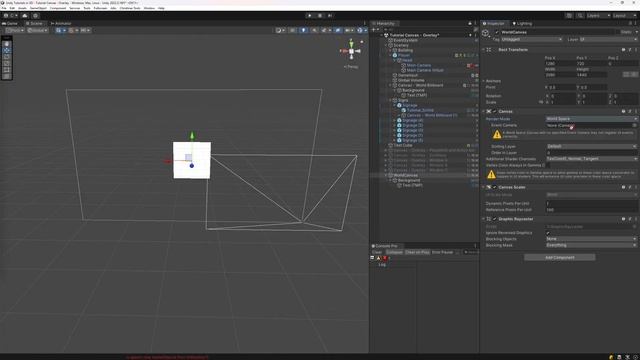Select the Rect tool in scene toolbar

(7, 70)
